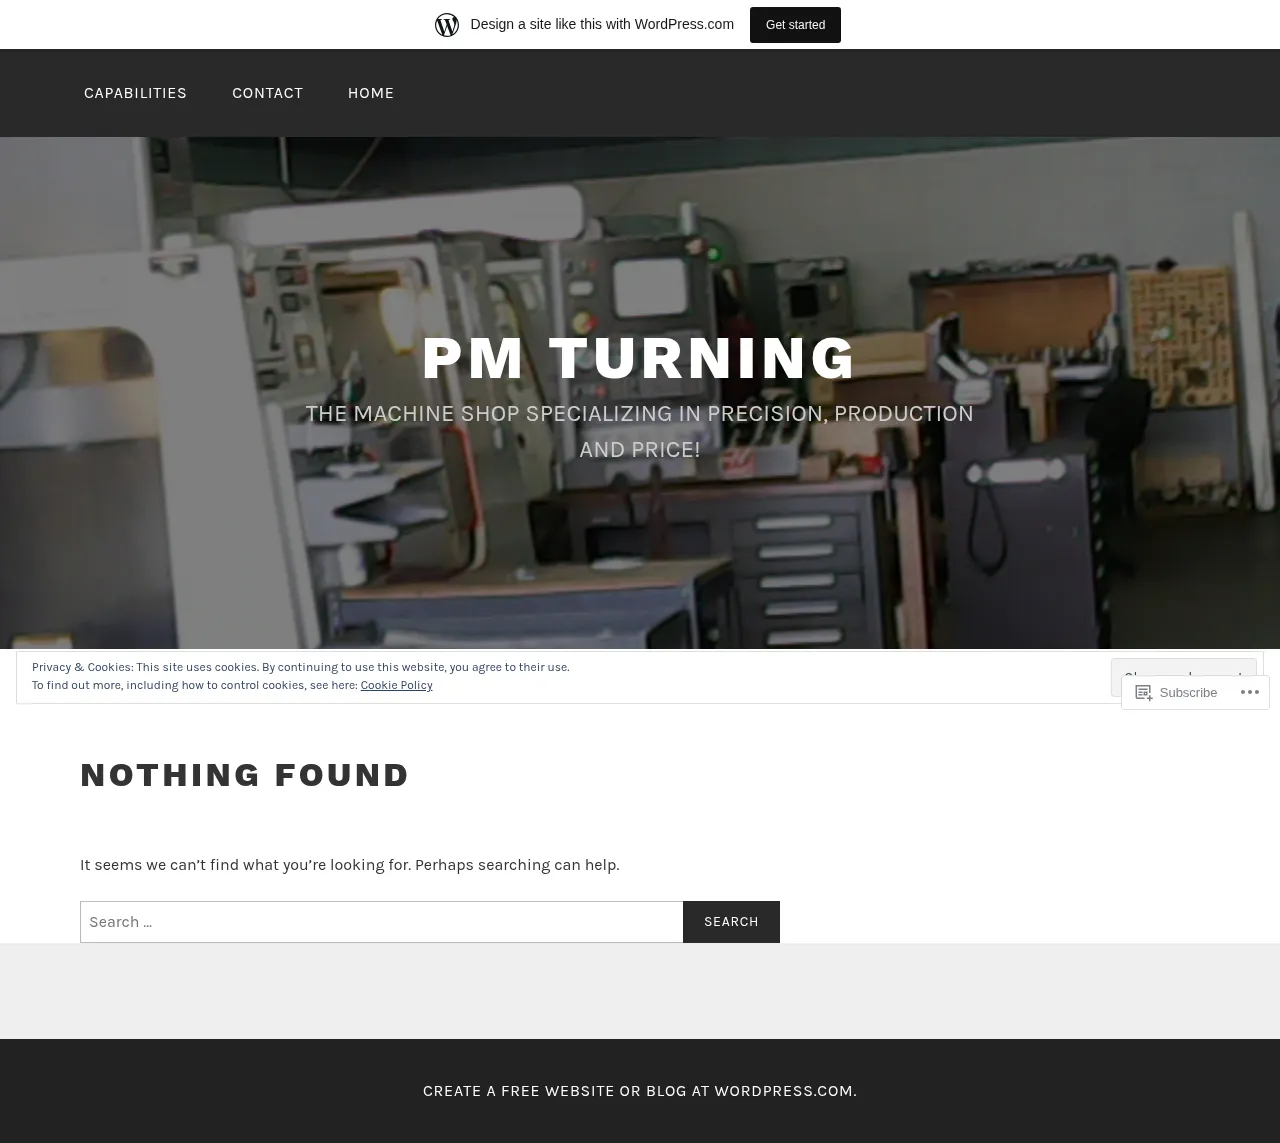Click the 'It seems we can't find' message
Screen dimensions: 1280x1143
(x=349, y=865)
